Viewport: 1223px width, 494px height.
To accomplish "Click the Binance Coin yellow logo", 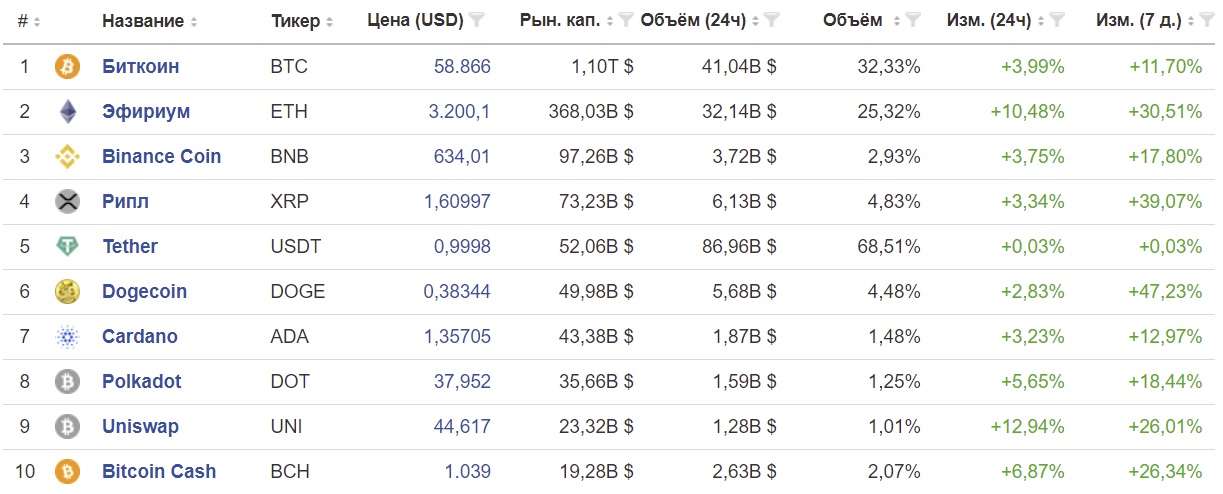I will click(67, 157).
